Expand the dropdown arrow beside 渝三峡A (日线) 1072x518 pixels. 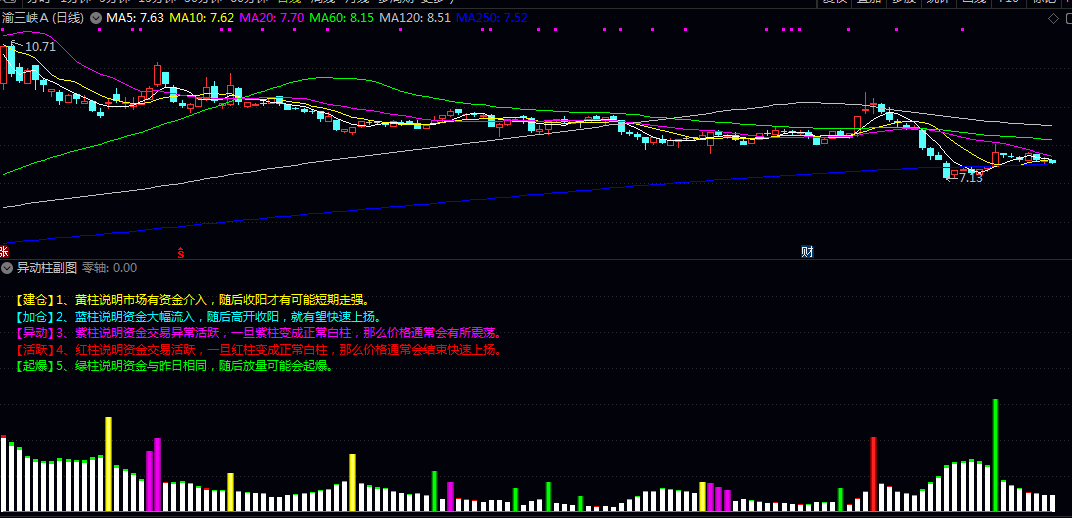pos(95,18)
